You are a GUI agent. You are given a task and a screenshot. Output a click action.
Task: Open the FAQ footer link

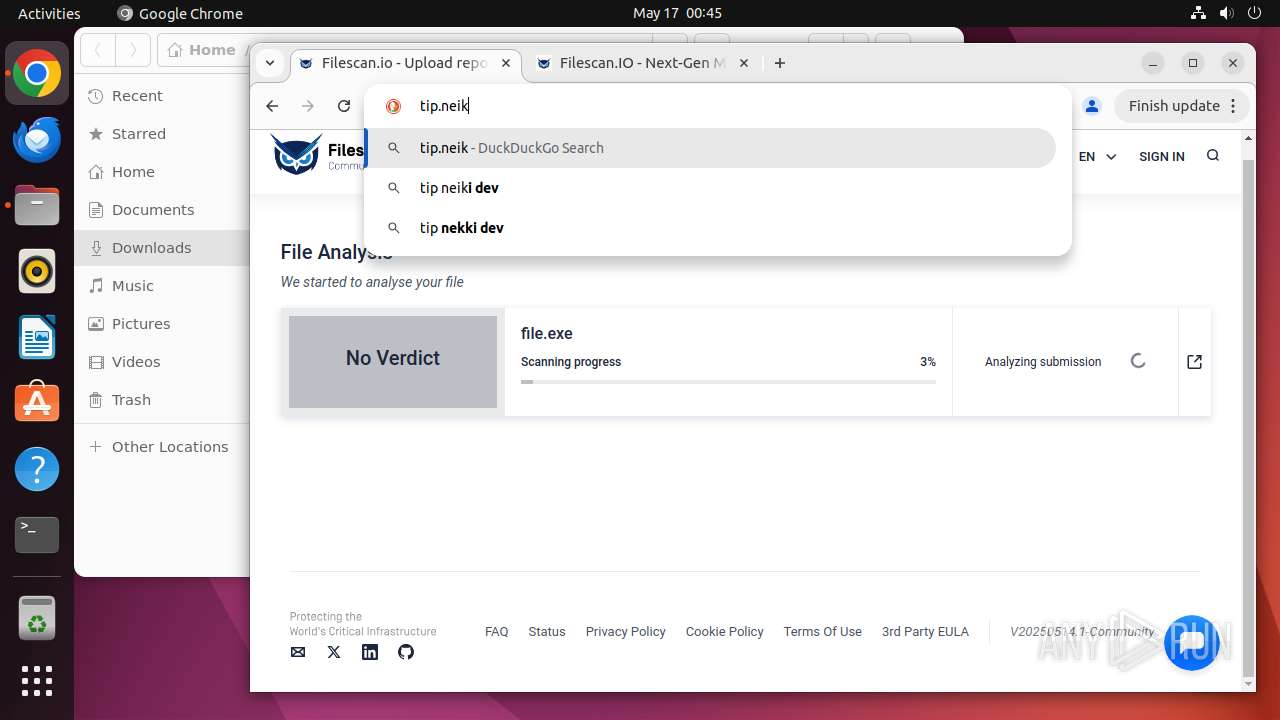[496, 632]
